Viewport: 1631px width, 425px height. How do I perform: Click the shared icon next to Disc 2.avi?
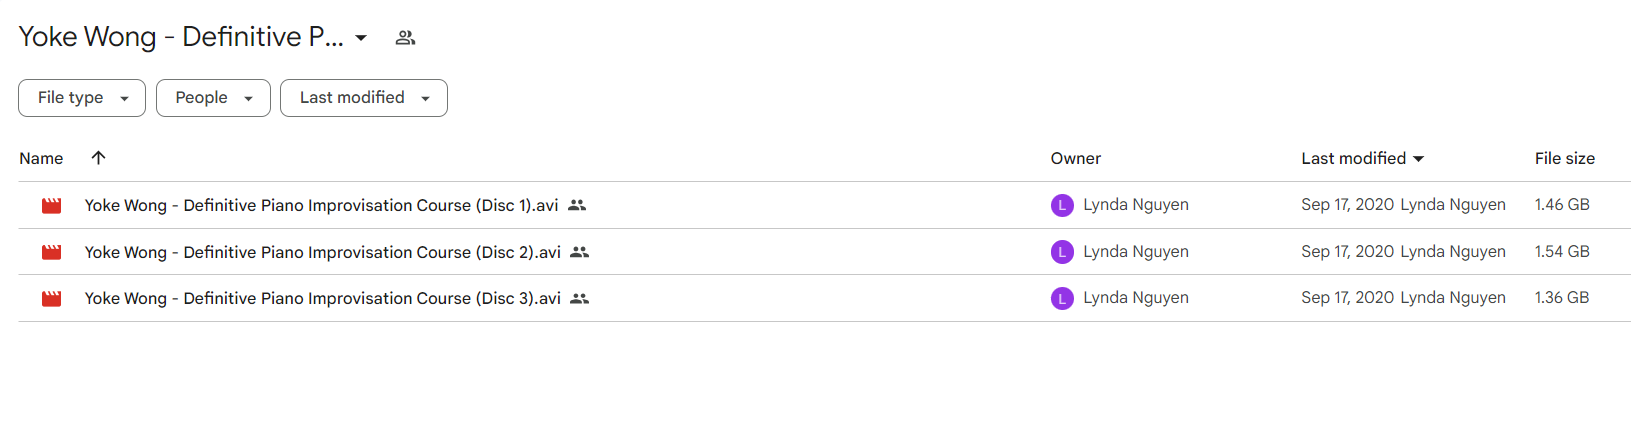pyautogui.click(x=579, y=252)
